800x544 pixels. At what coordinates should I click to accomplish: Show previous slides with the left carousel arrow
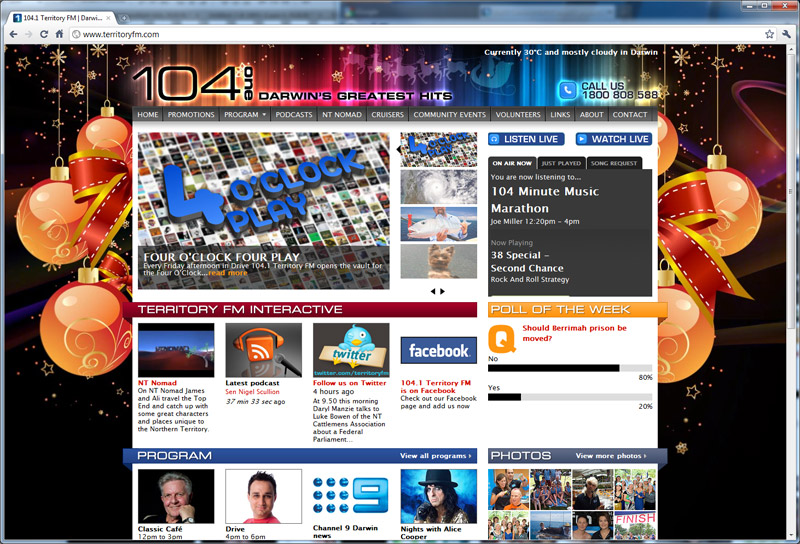433,291
